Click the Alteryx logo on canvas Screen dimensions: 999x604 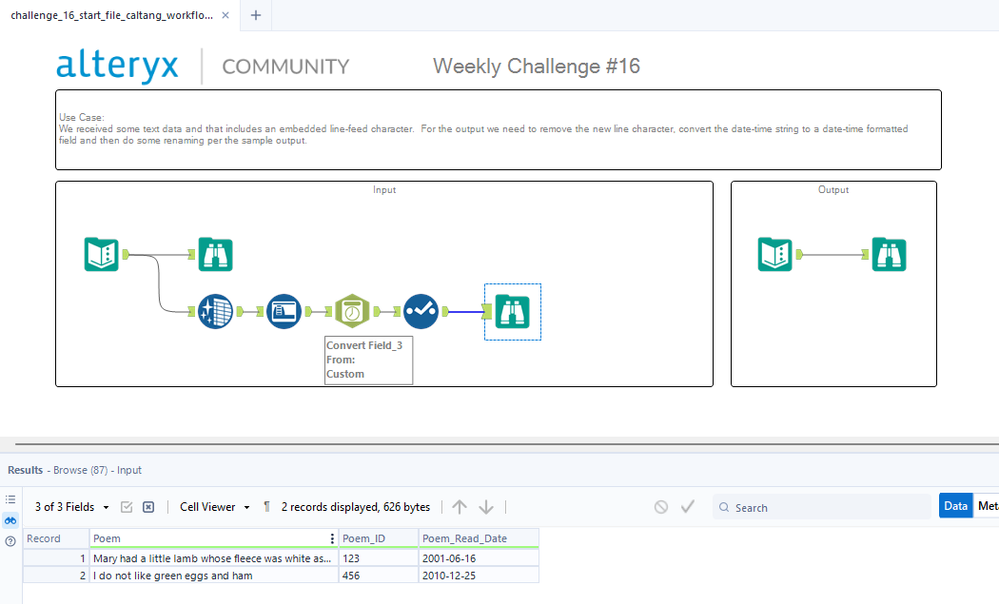click(x=117, y=66)
